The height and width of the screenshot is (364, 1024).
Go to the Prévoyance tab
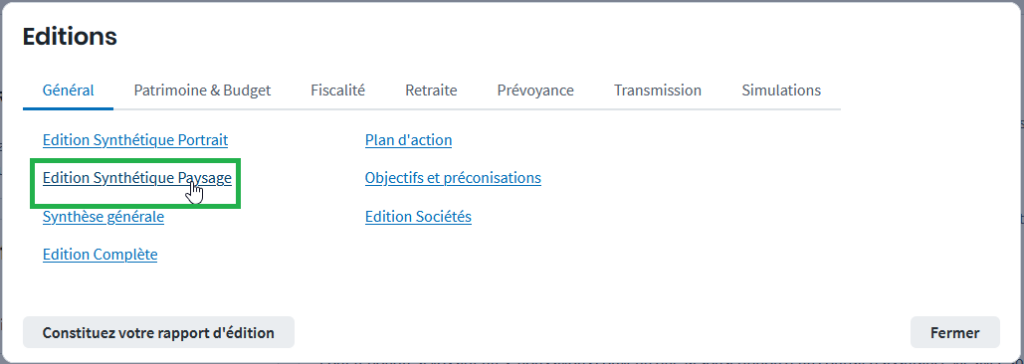[x=536, y=90]
